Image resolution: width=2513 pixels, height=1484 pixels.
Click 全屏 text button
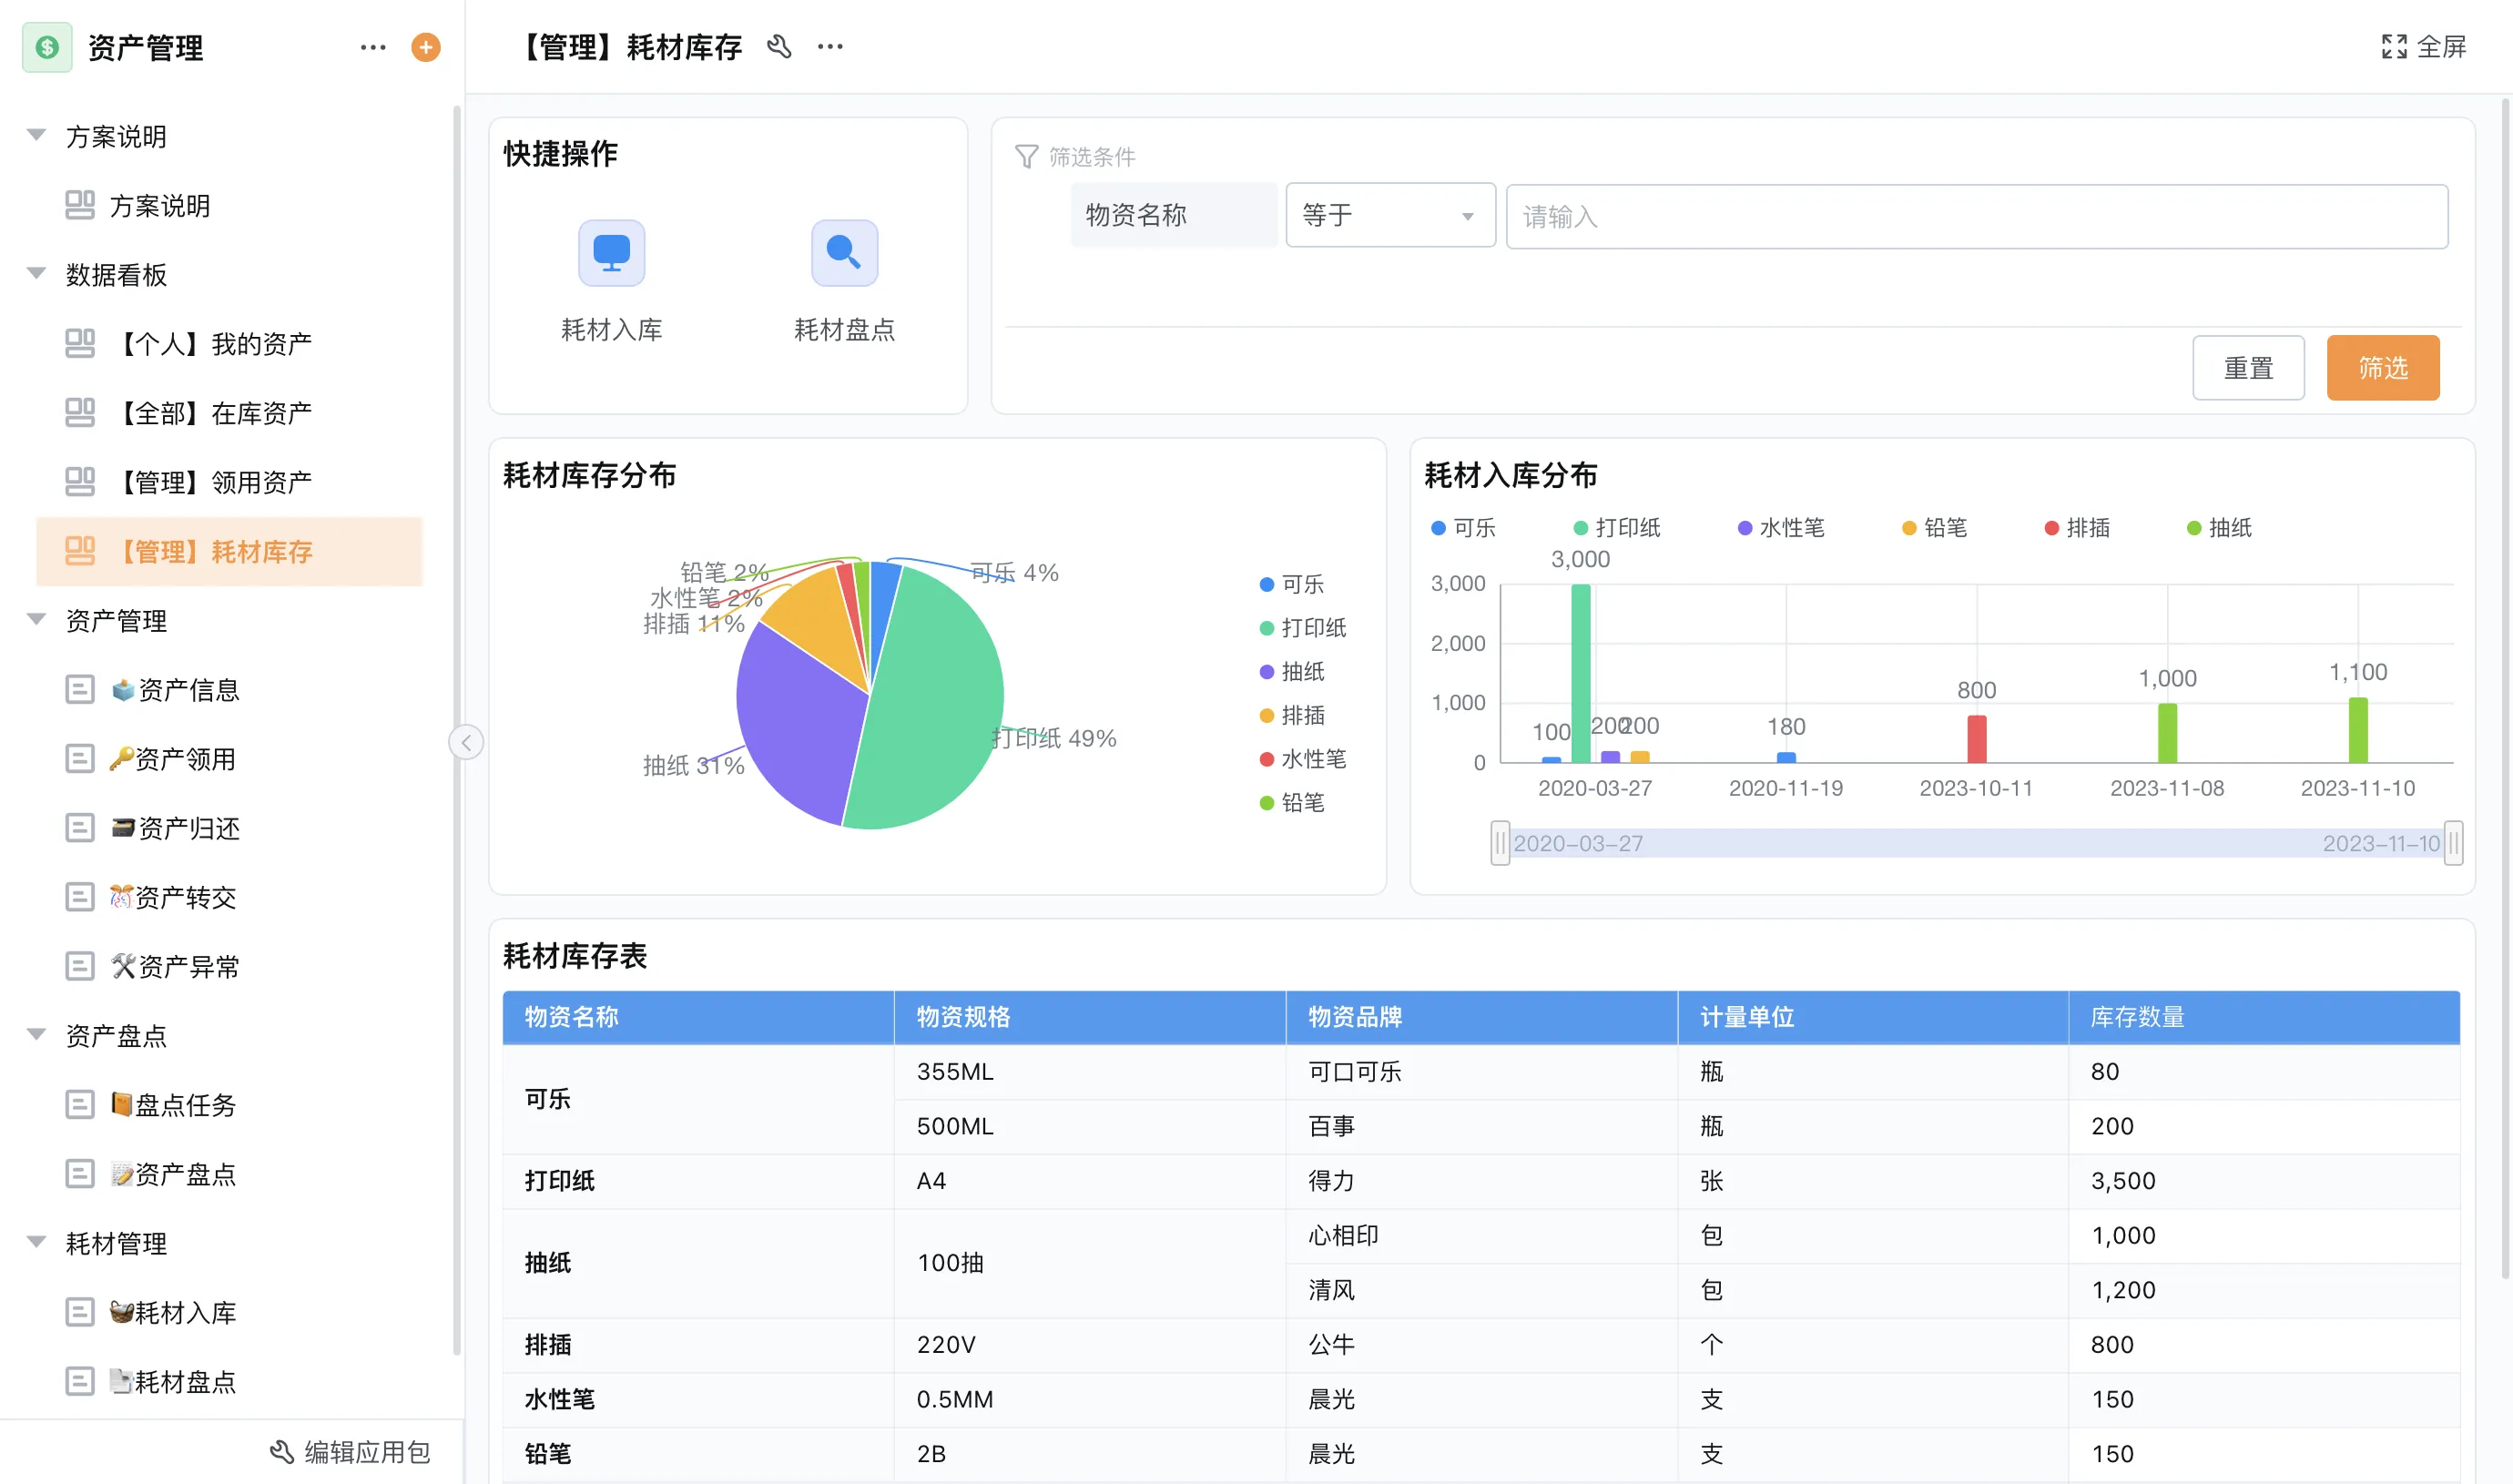[2441, 47]
